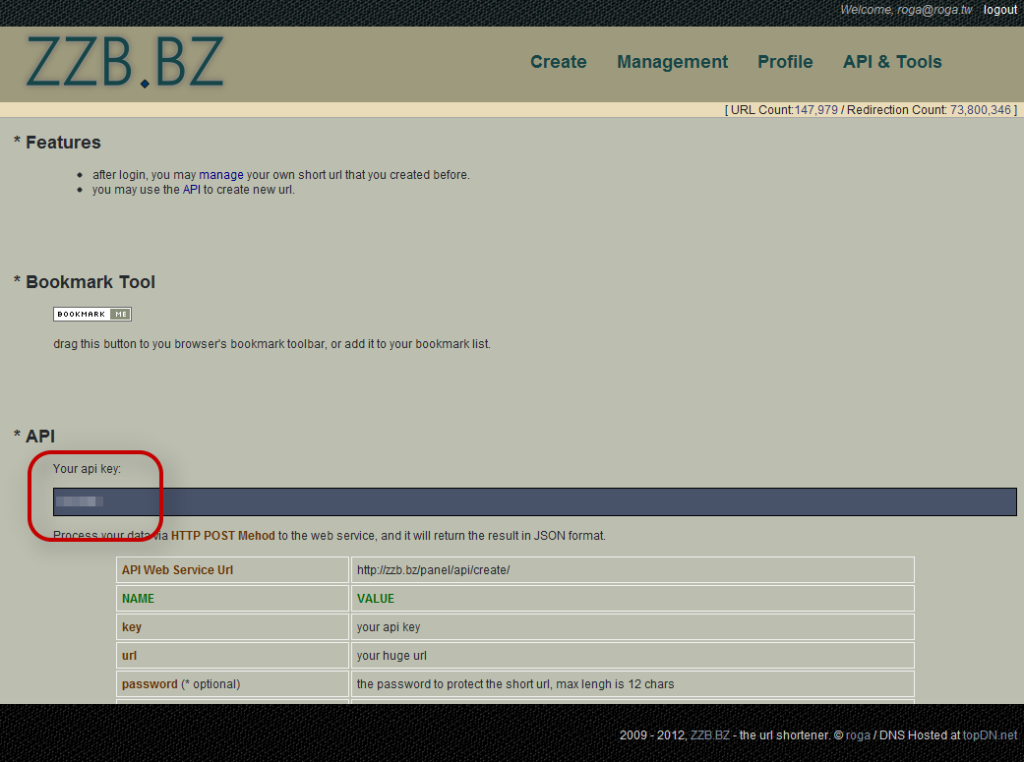Click the VALUE column header cell

(632, 599)
